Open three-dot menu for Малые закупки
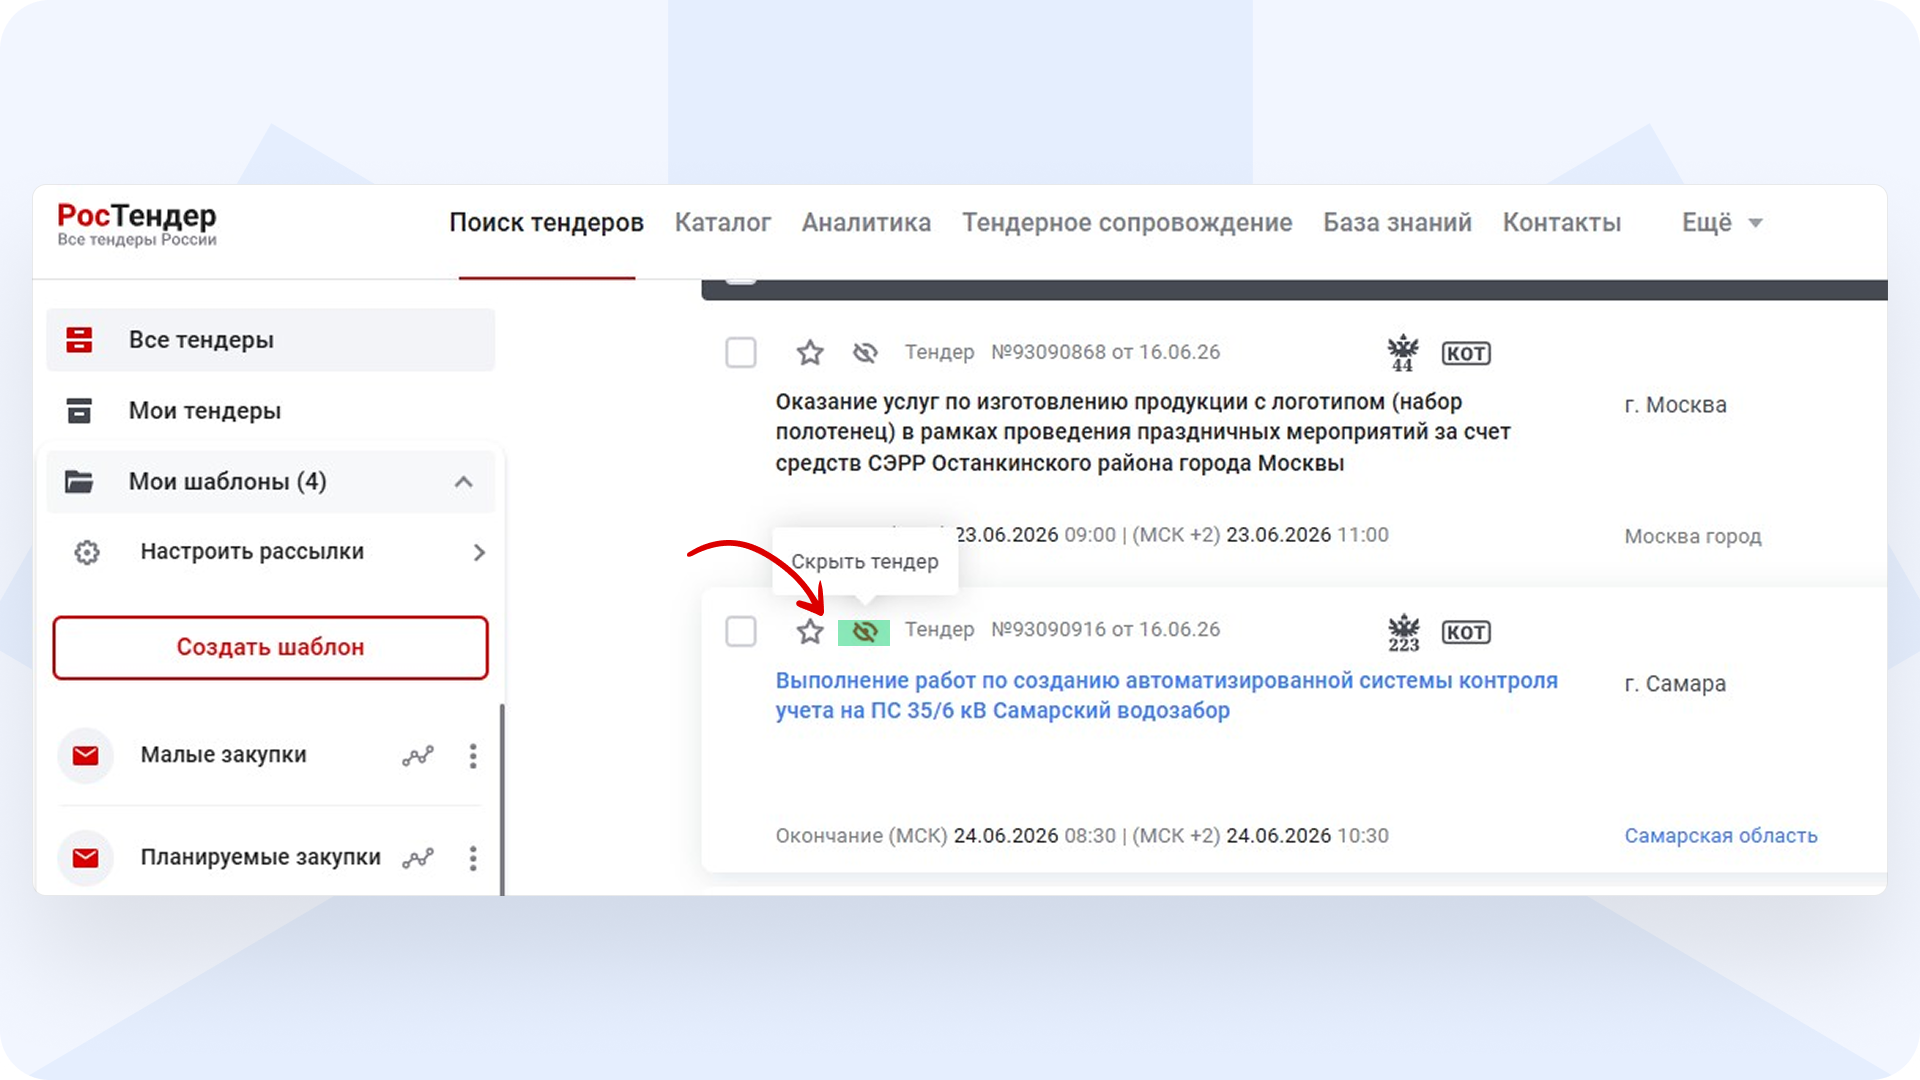 (x=473, y=756)
